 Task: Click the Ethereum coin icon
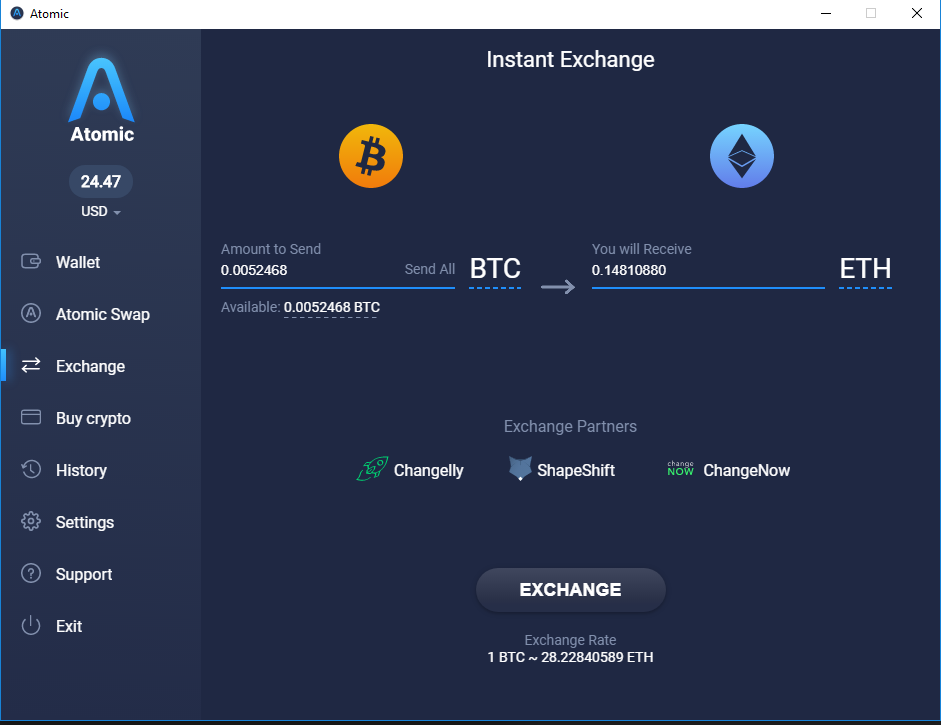(742, 156)
